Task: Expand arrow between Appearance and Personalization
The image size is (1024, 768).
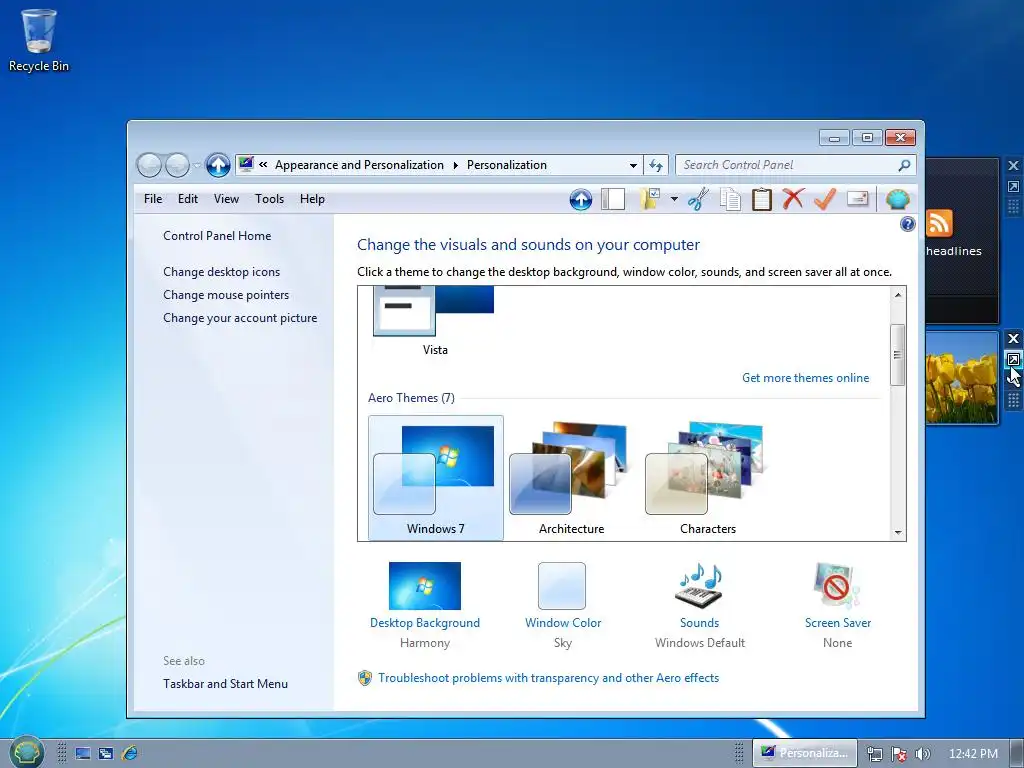Action: [456, 165]
